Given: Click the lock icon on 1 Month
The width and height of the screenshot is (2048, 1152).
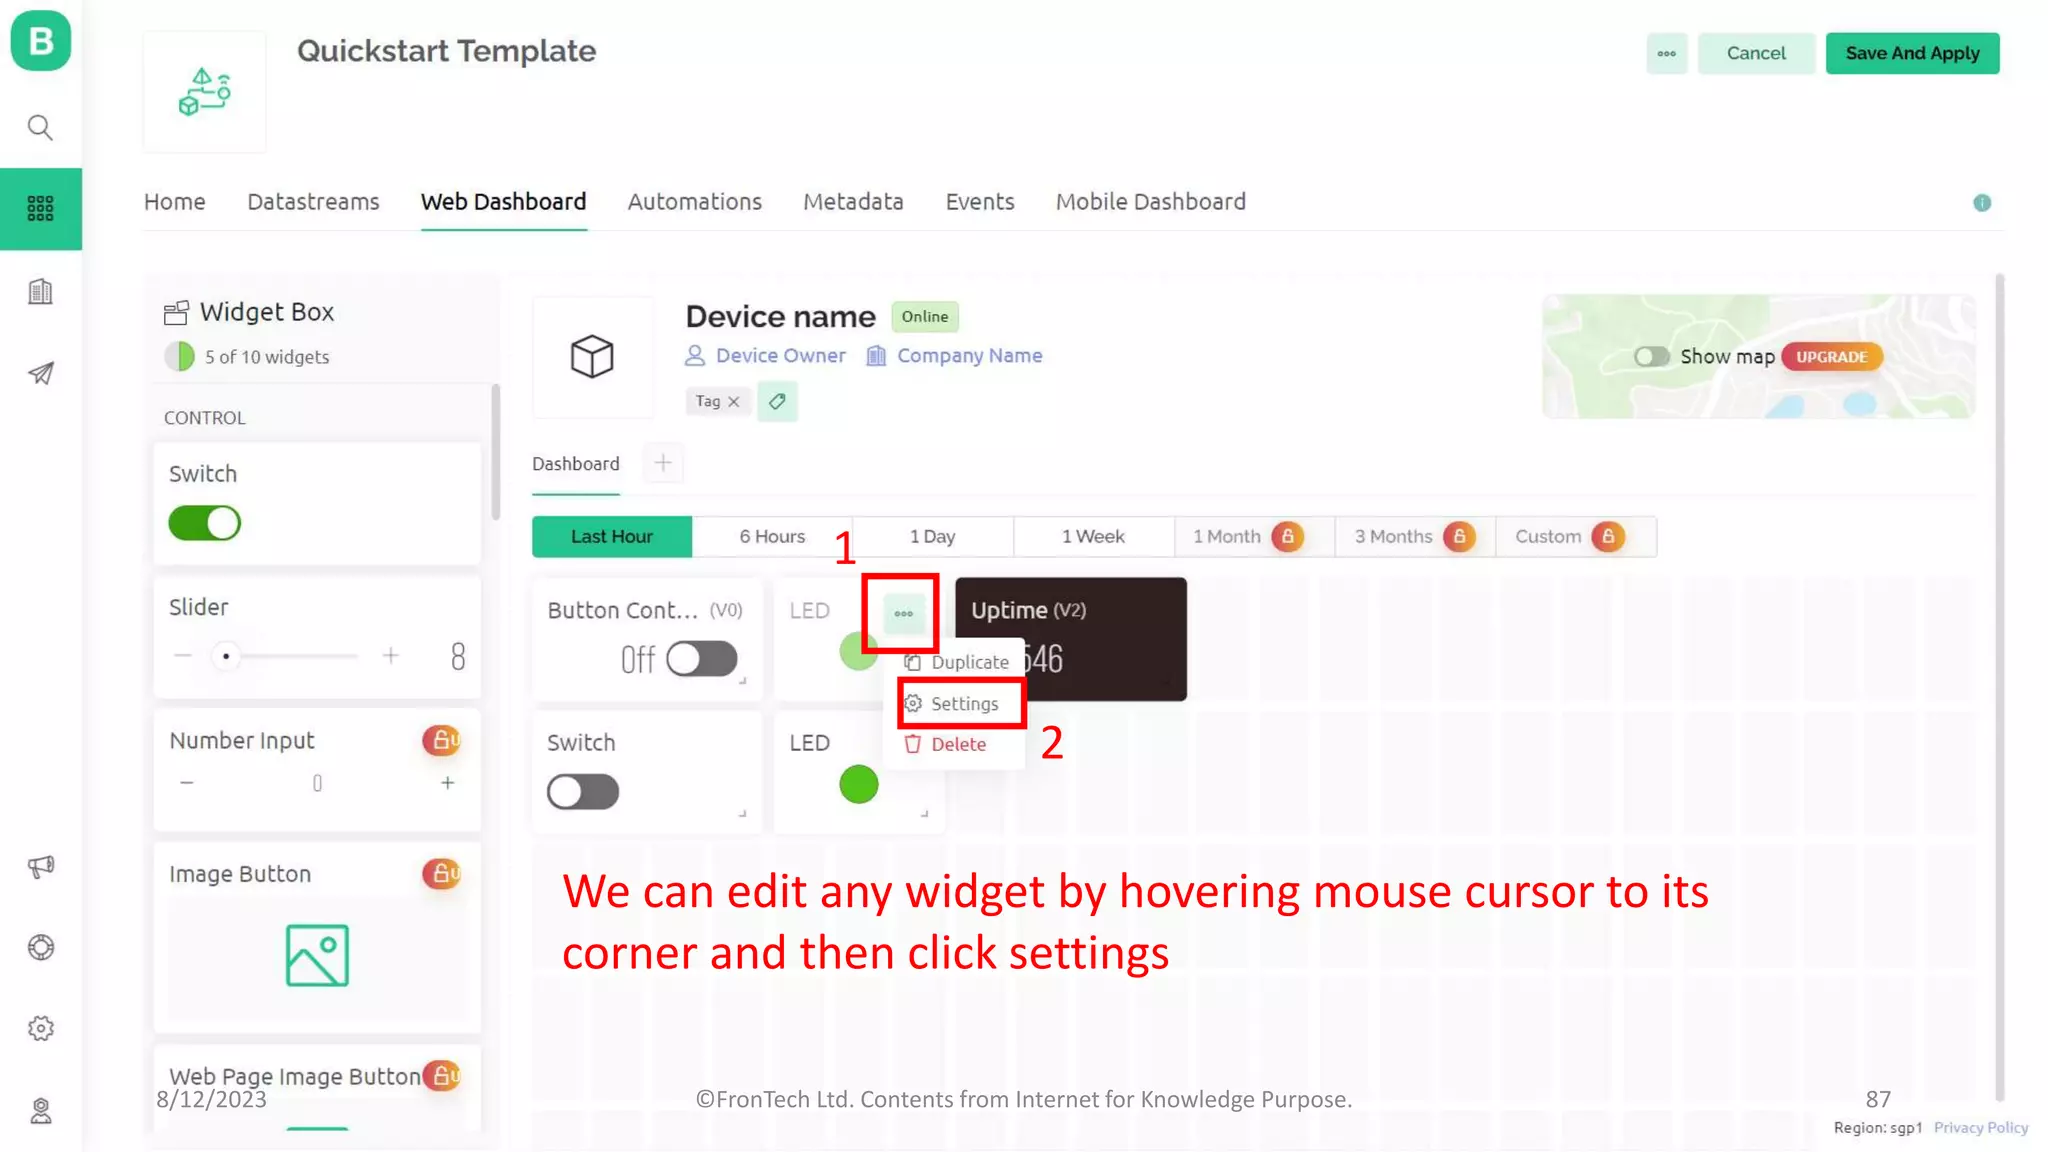Looking at the screenshot, I should click(1288, 536).
